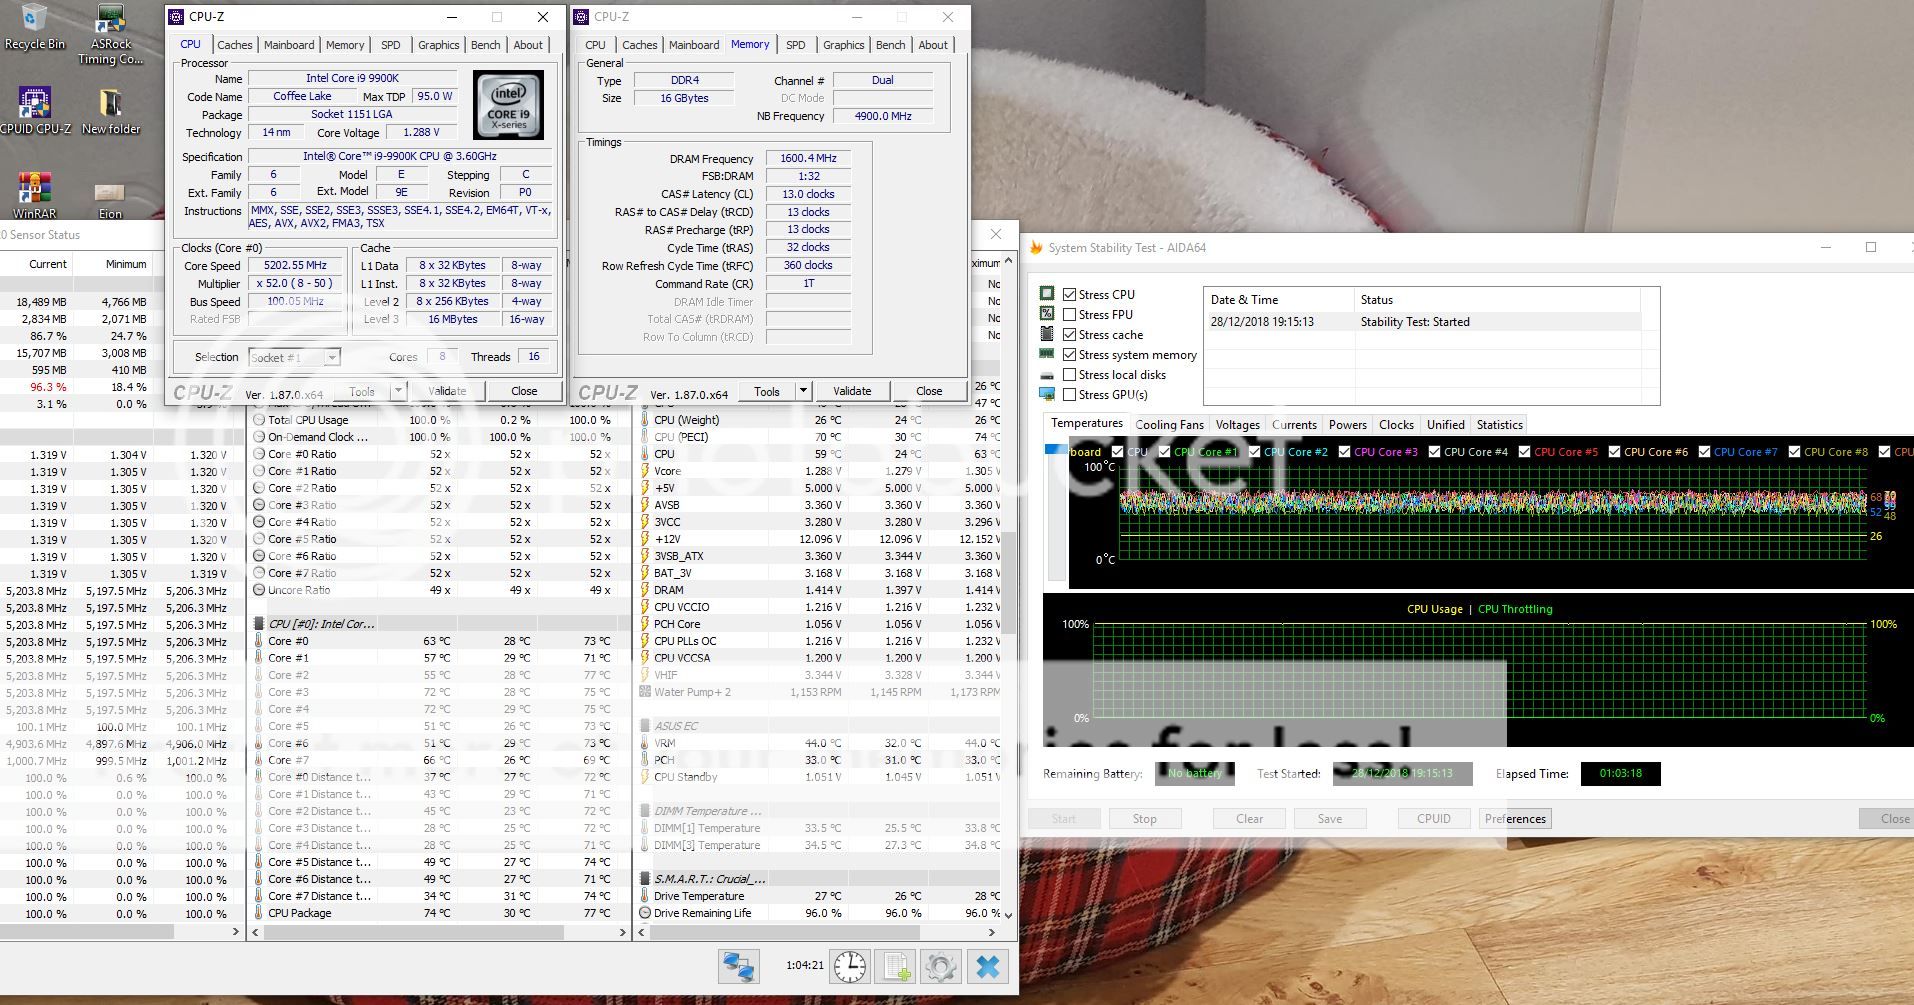Click the monitor icon beside Stress GPU(s)
Viewport: 1914px width, 1005px height.
(x=1047, y=394)
